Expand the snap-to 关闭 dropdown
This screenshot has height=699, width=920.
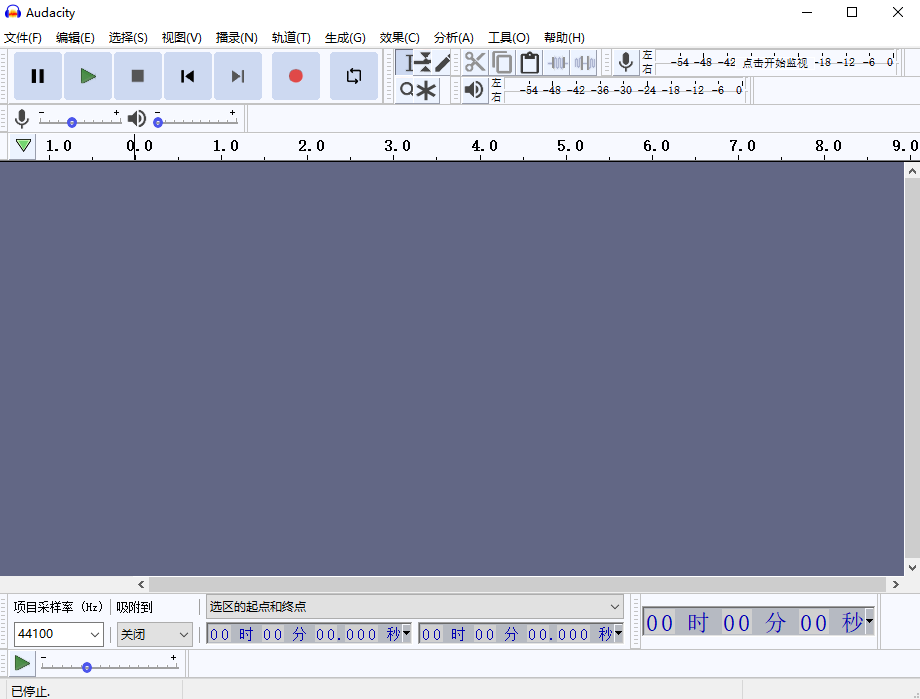[x=155, y=634]
